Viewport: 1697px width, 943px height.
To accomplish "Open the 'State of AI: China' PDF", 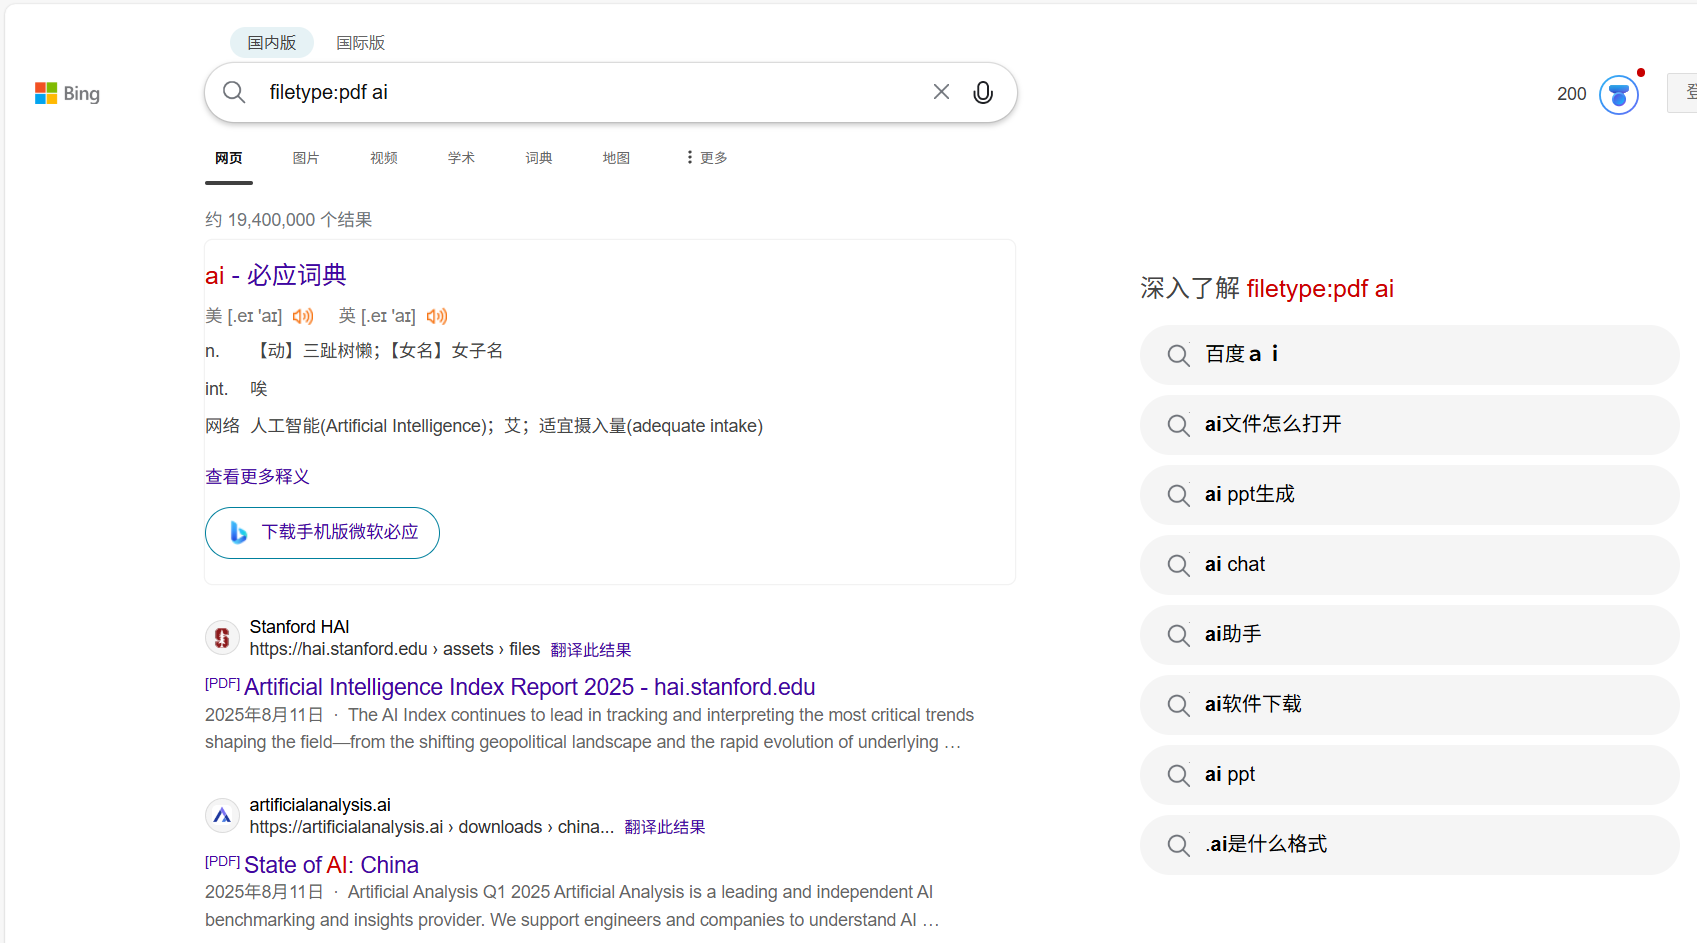I will tap(331, 865).
